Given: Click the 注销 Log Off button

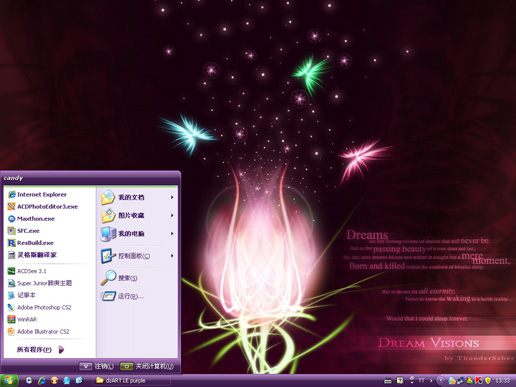Looking at the screenshot, I should [x=96, y=366].
